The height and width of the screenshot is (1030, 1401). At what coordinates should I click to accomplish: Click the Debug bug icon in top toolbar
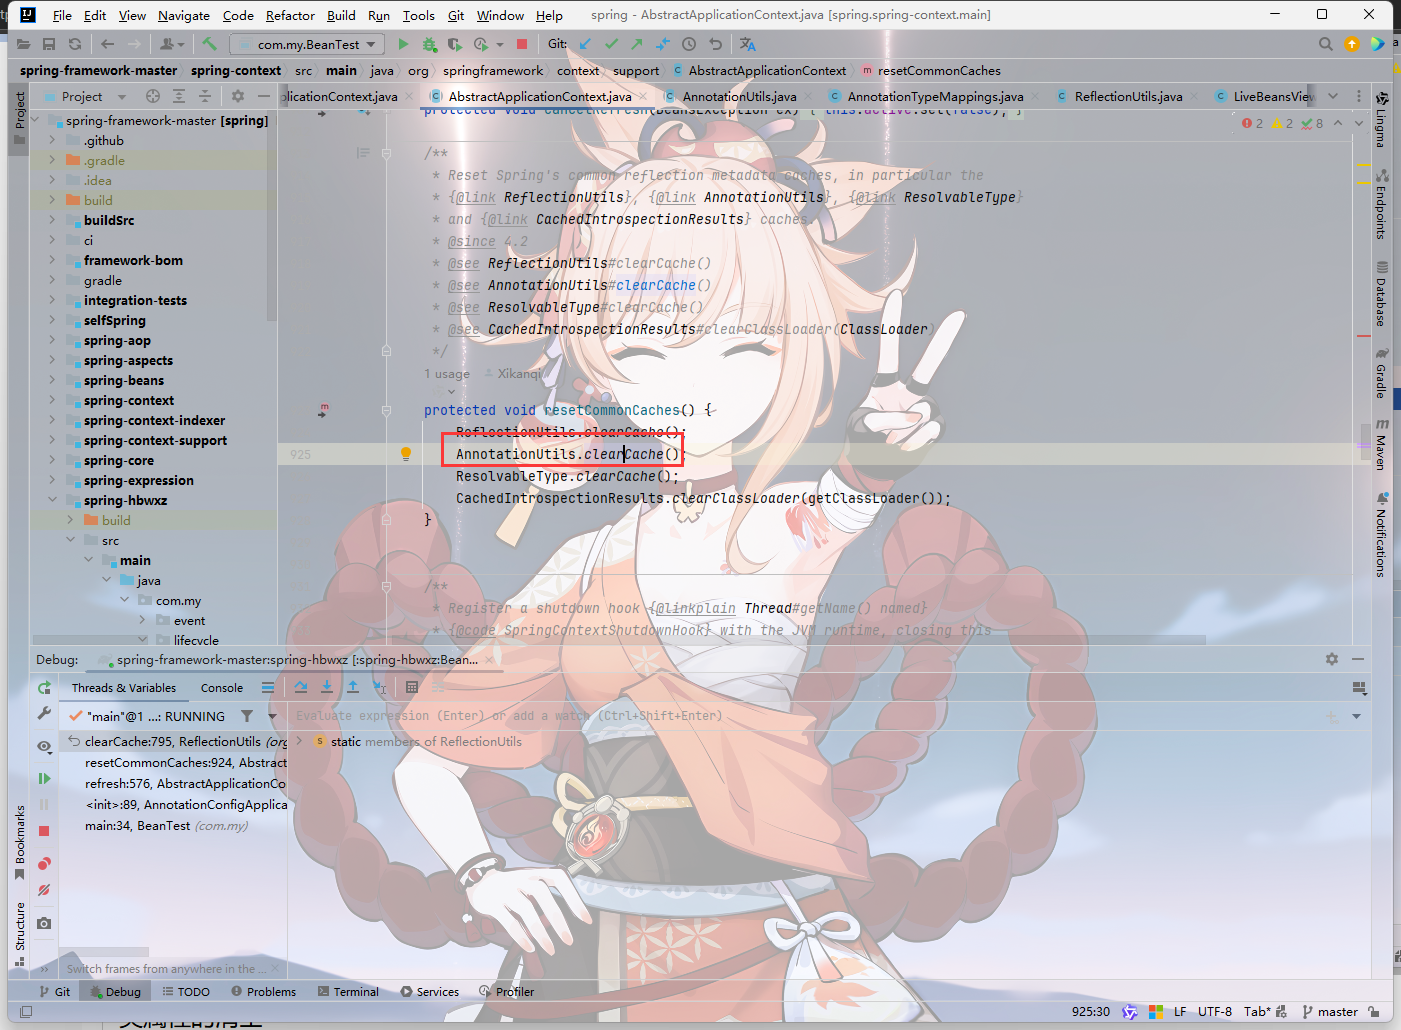[x=429, y=44]
